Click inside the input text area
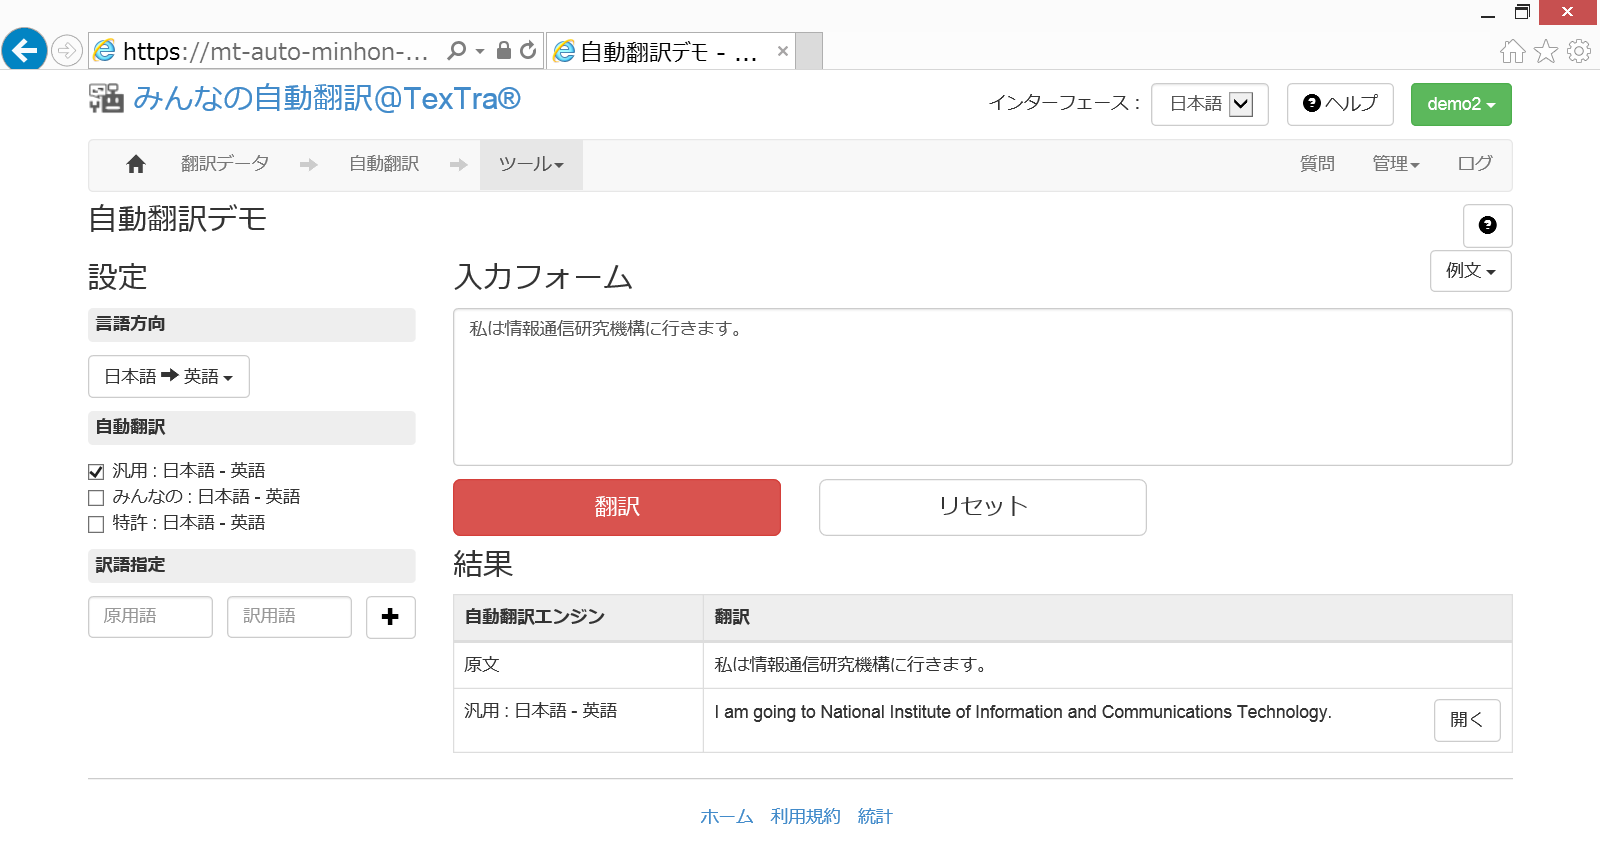Image resolution: width=1600 pixels, height=852 pixels. click(x=982, y=387)
